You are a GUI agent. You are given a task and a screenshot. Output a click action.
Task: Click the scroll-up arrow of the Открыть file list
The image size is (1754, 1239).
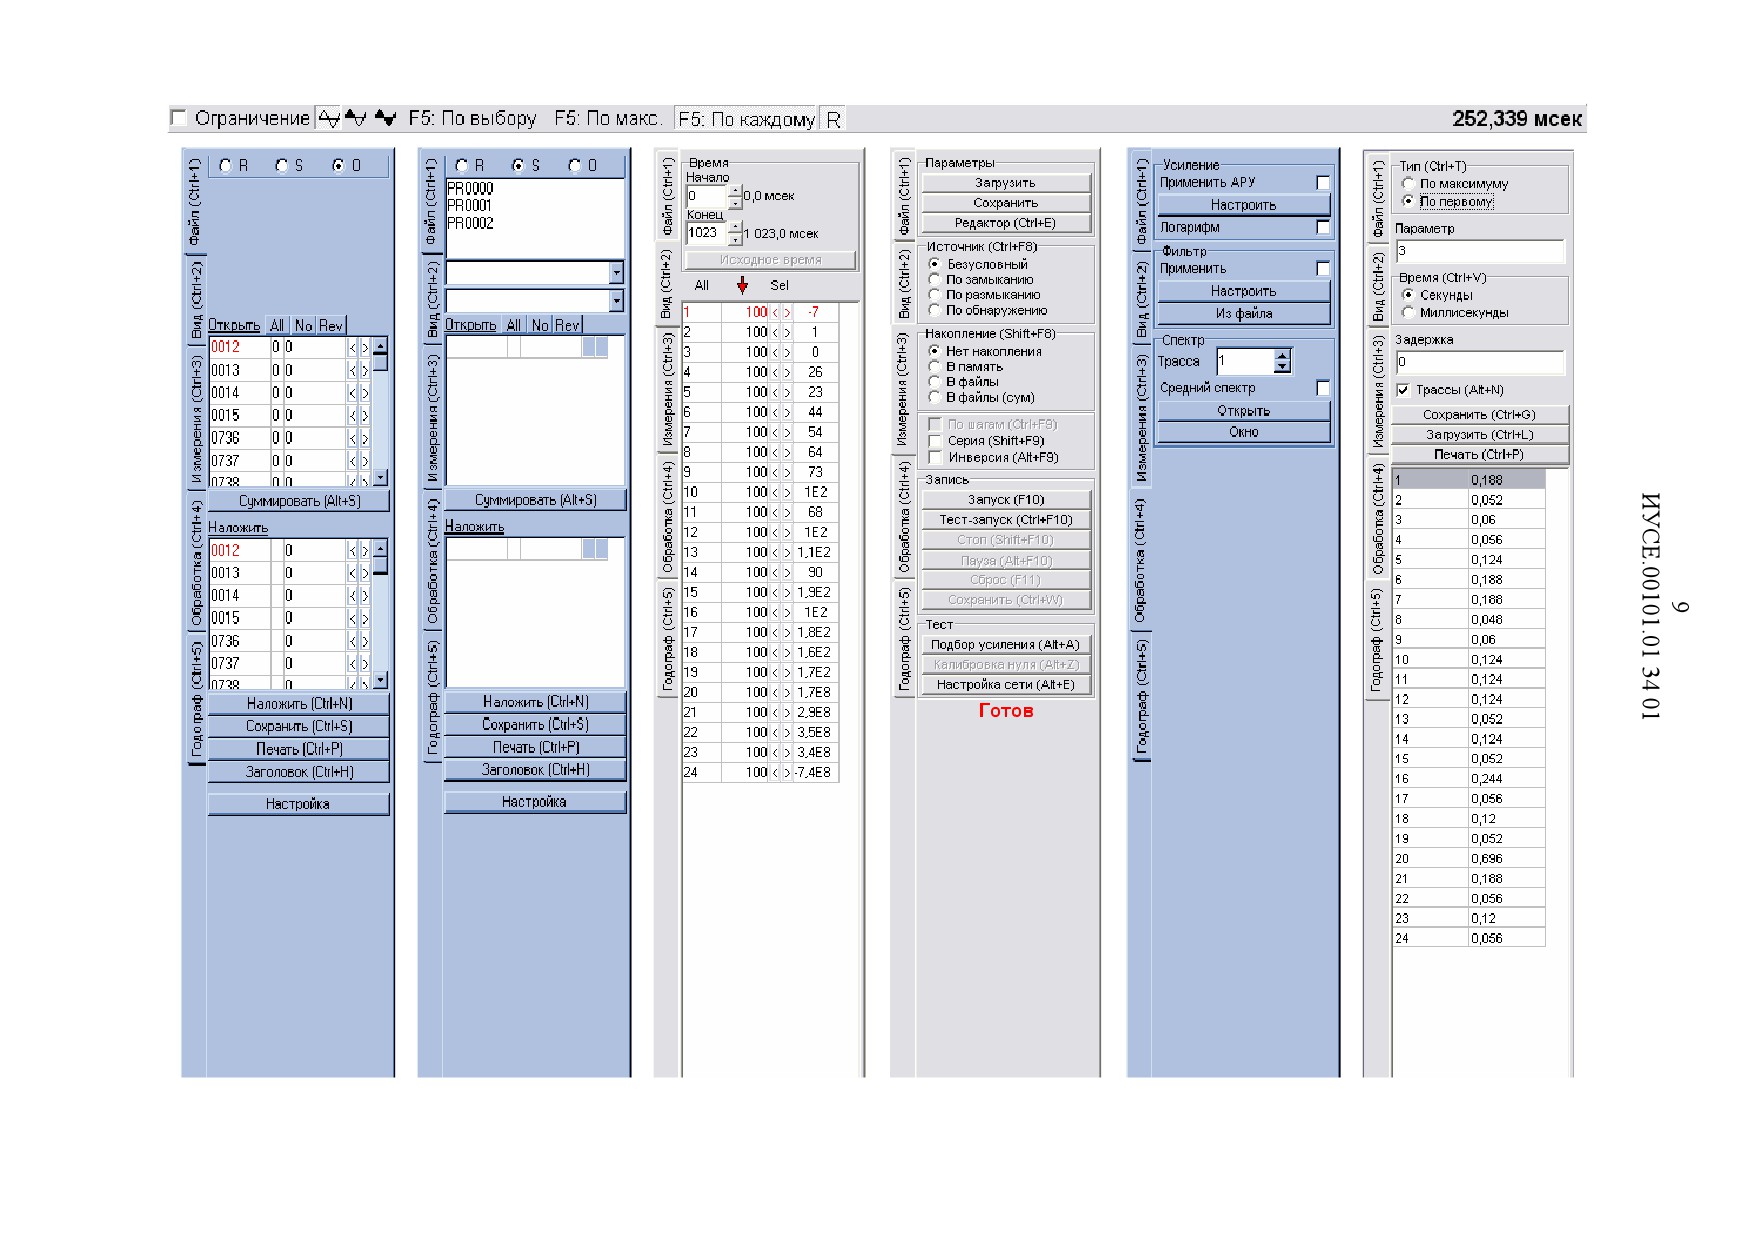tap(380, 345)
